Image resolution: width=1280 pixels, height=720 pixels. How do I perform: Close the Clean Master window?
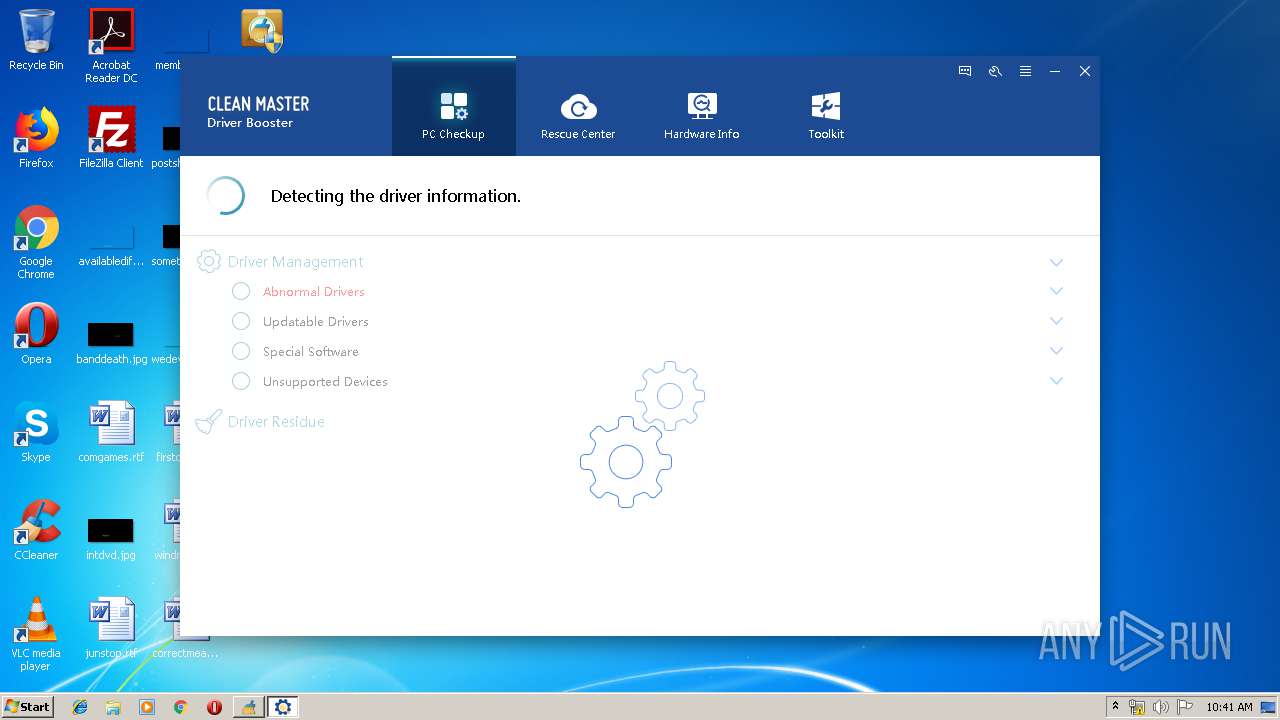(x=1085, y=71)
